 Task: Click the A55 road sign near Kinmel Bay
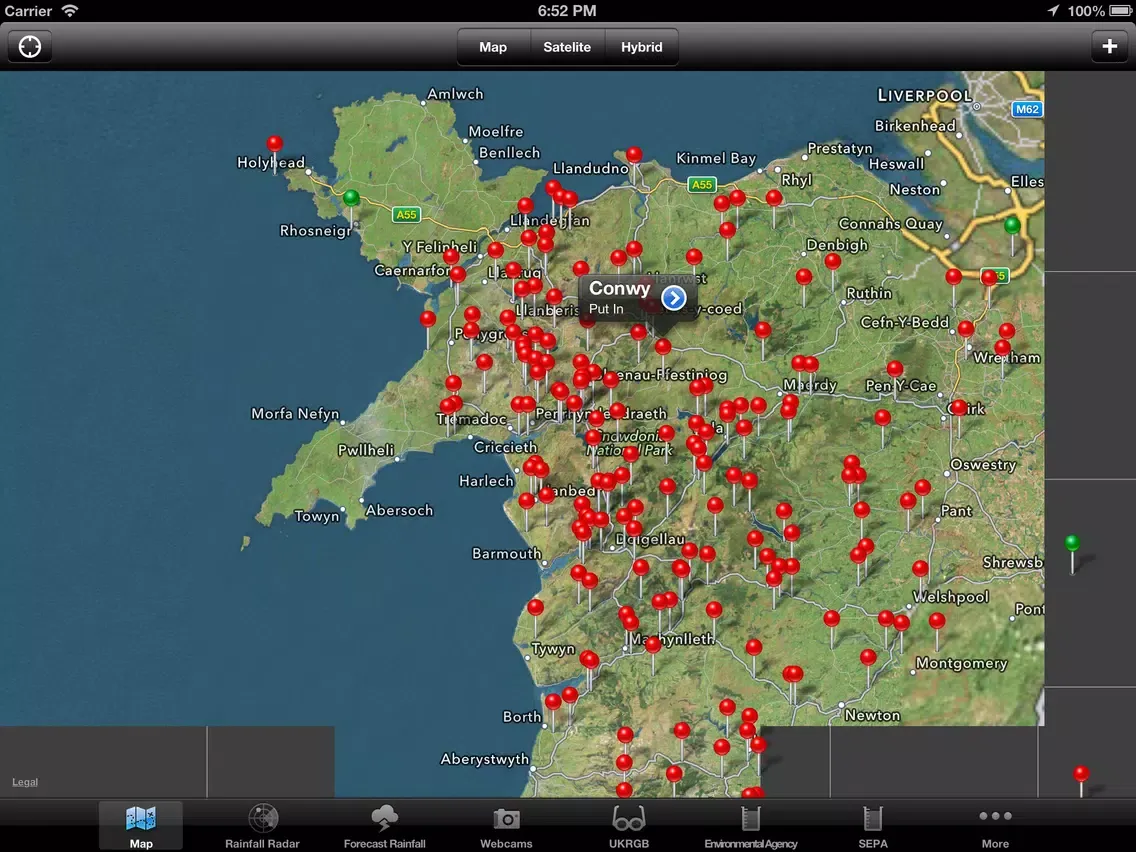click(x=701, y=185)
